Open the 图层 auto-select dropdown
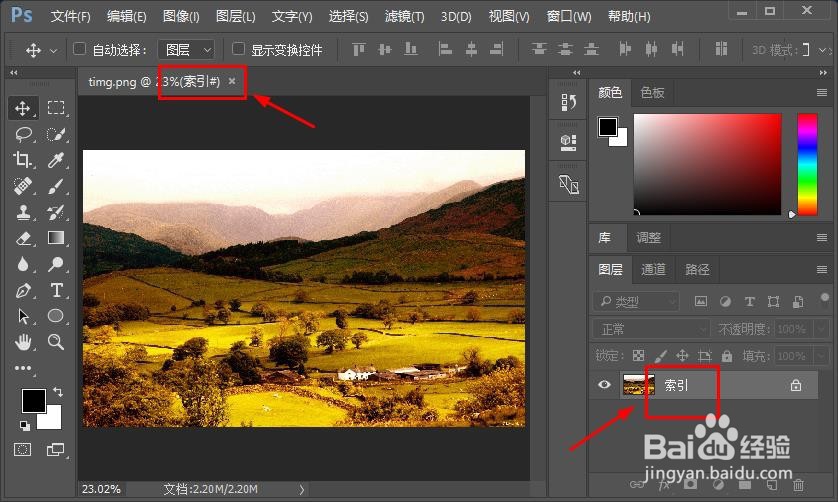 [187, 50]
